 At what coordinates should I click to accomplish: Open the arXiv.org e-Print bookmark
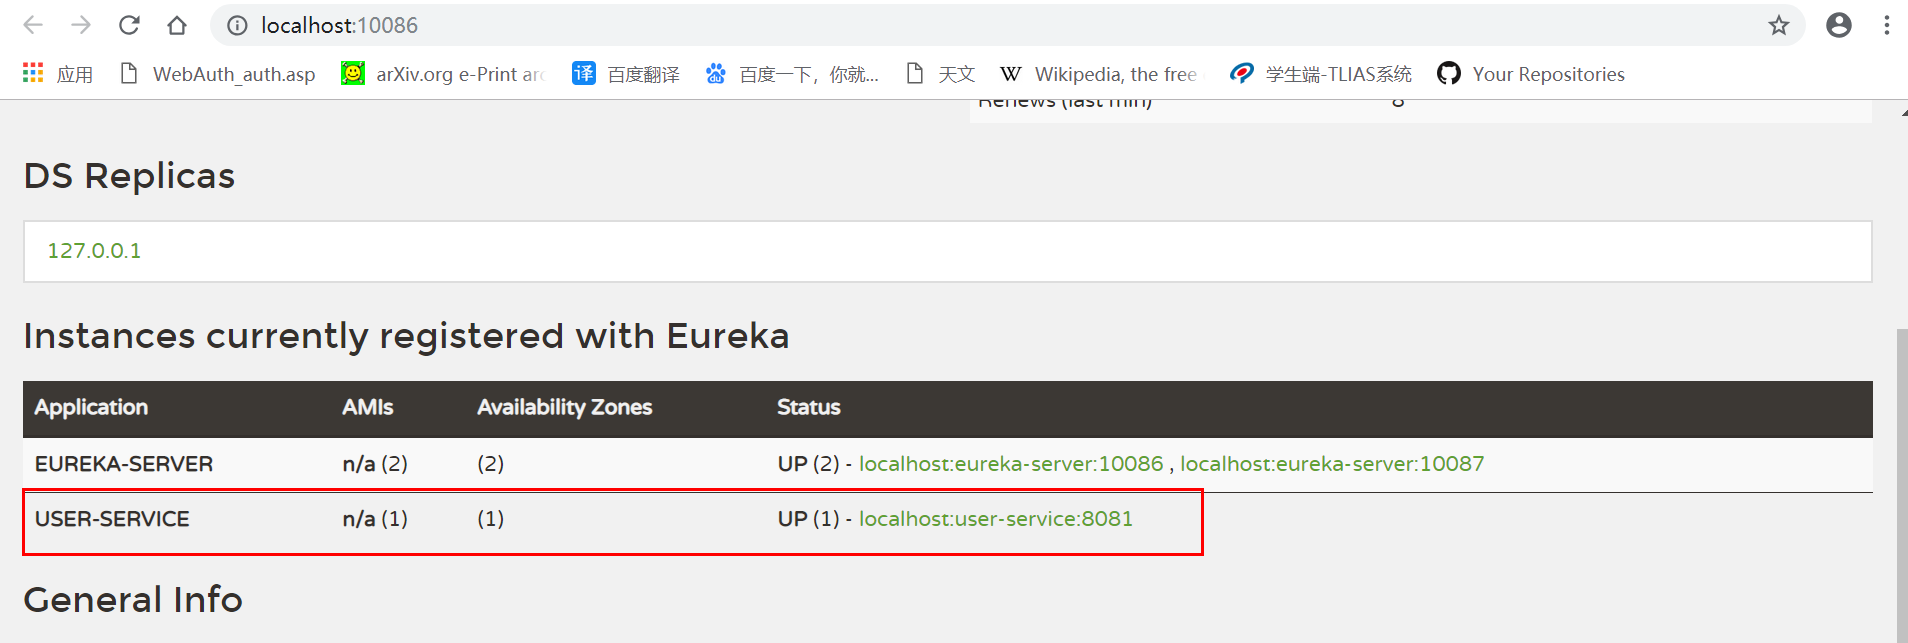point(443,74)
